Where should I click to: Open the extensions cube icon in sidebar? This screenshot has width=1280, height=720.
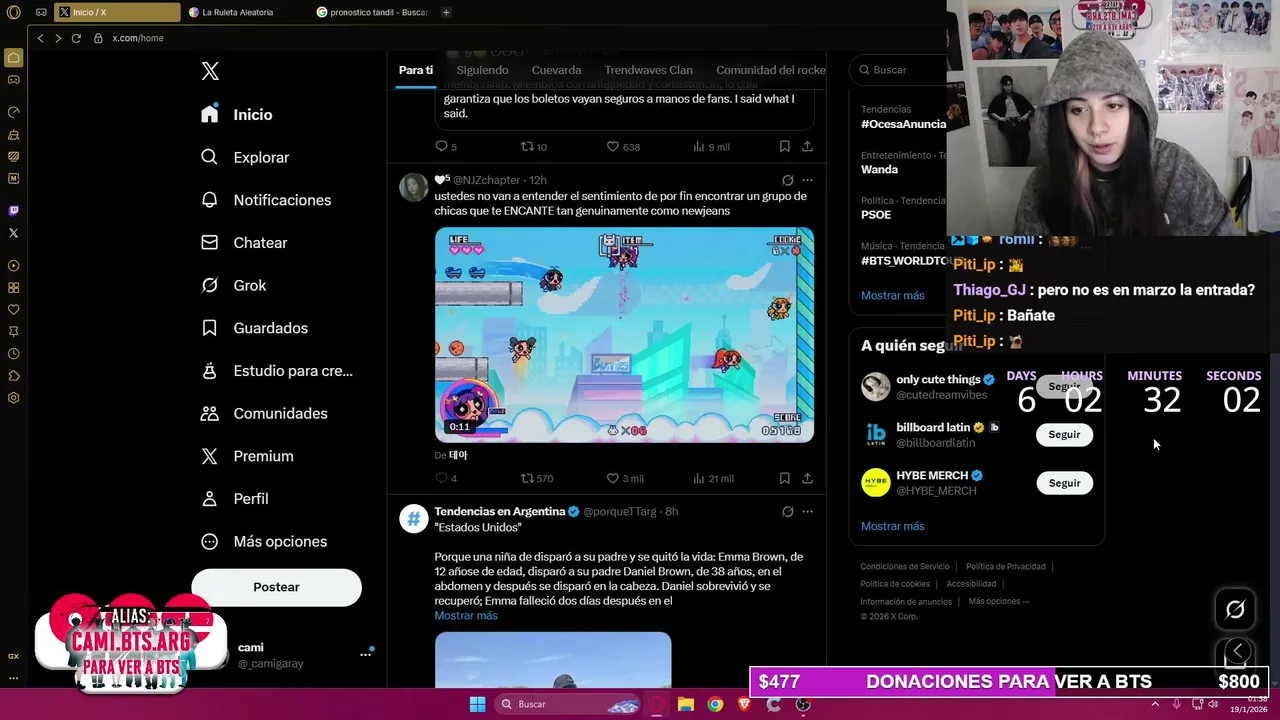[13, 376]
